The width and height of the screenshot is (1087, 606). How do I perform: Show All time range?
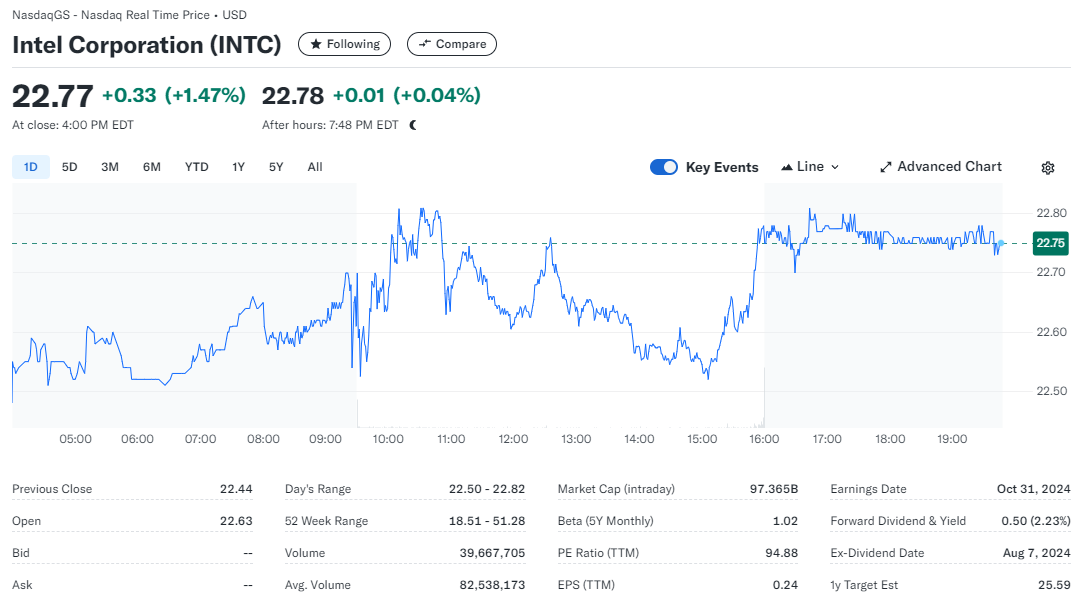[x=315, y=167]
